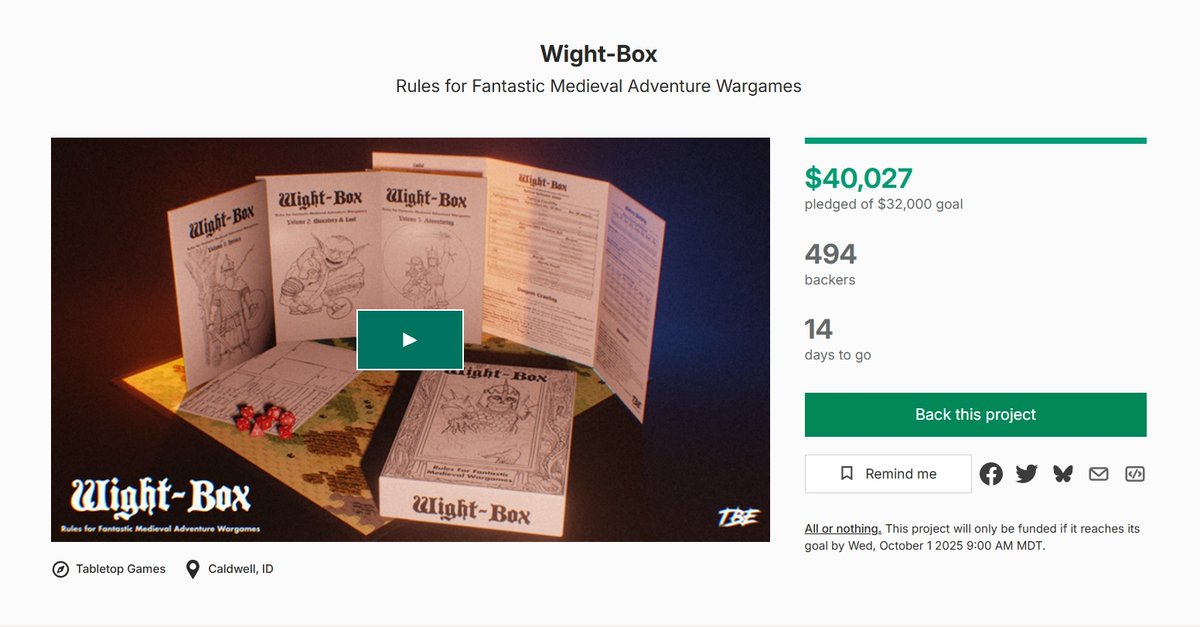This screenshot has width=1200, height=627.
Task: Share via the Bluesky butterfly icon
Action: 1063,474
